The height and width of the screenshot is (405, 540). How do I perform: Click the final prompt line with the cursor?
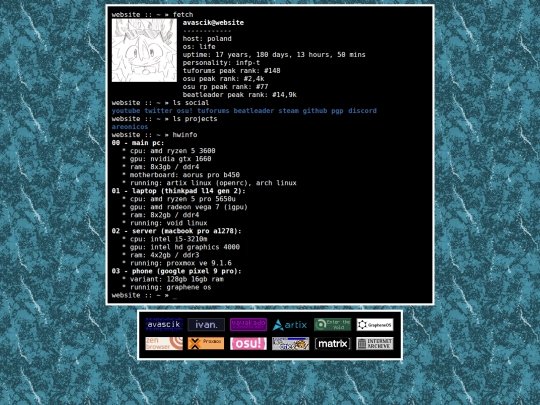tap(144, 295)
